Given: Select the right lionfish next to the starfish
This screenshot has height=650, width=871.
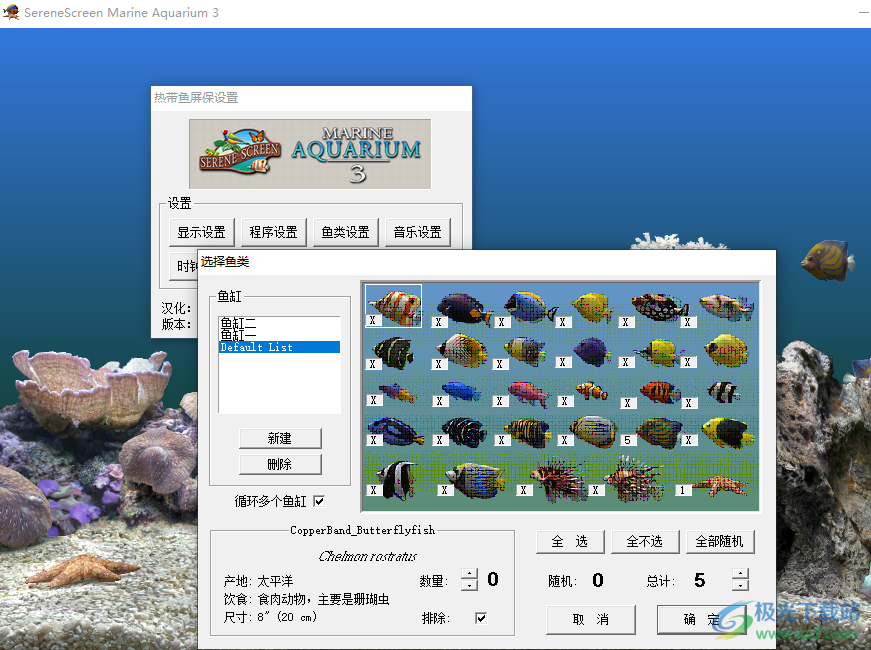Looking at the screenshot, I should tap(635, 479).
